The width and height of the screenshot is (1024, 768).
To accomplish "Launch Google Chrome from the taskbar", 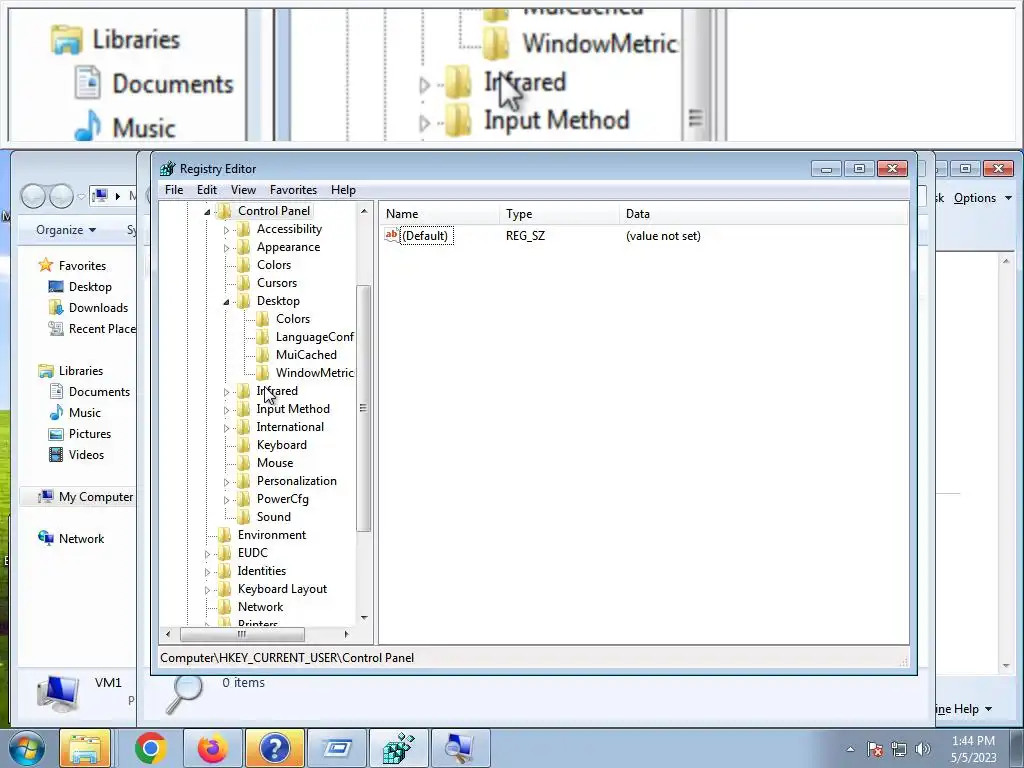I will pyautogui.click(x=150, y=748).
